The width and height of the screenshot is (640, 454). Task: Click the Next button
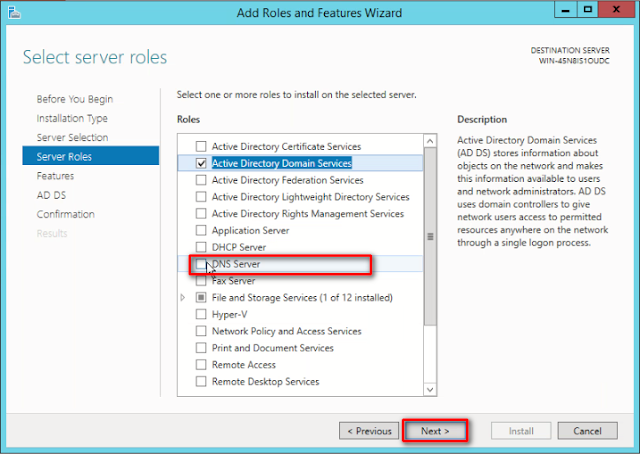435,431
